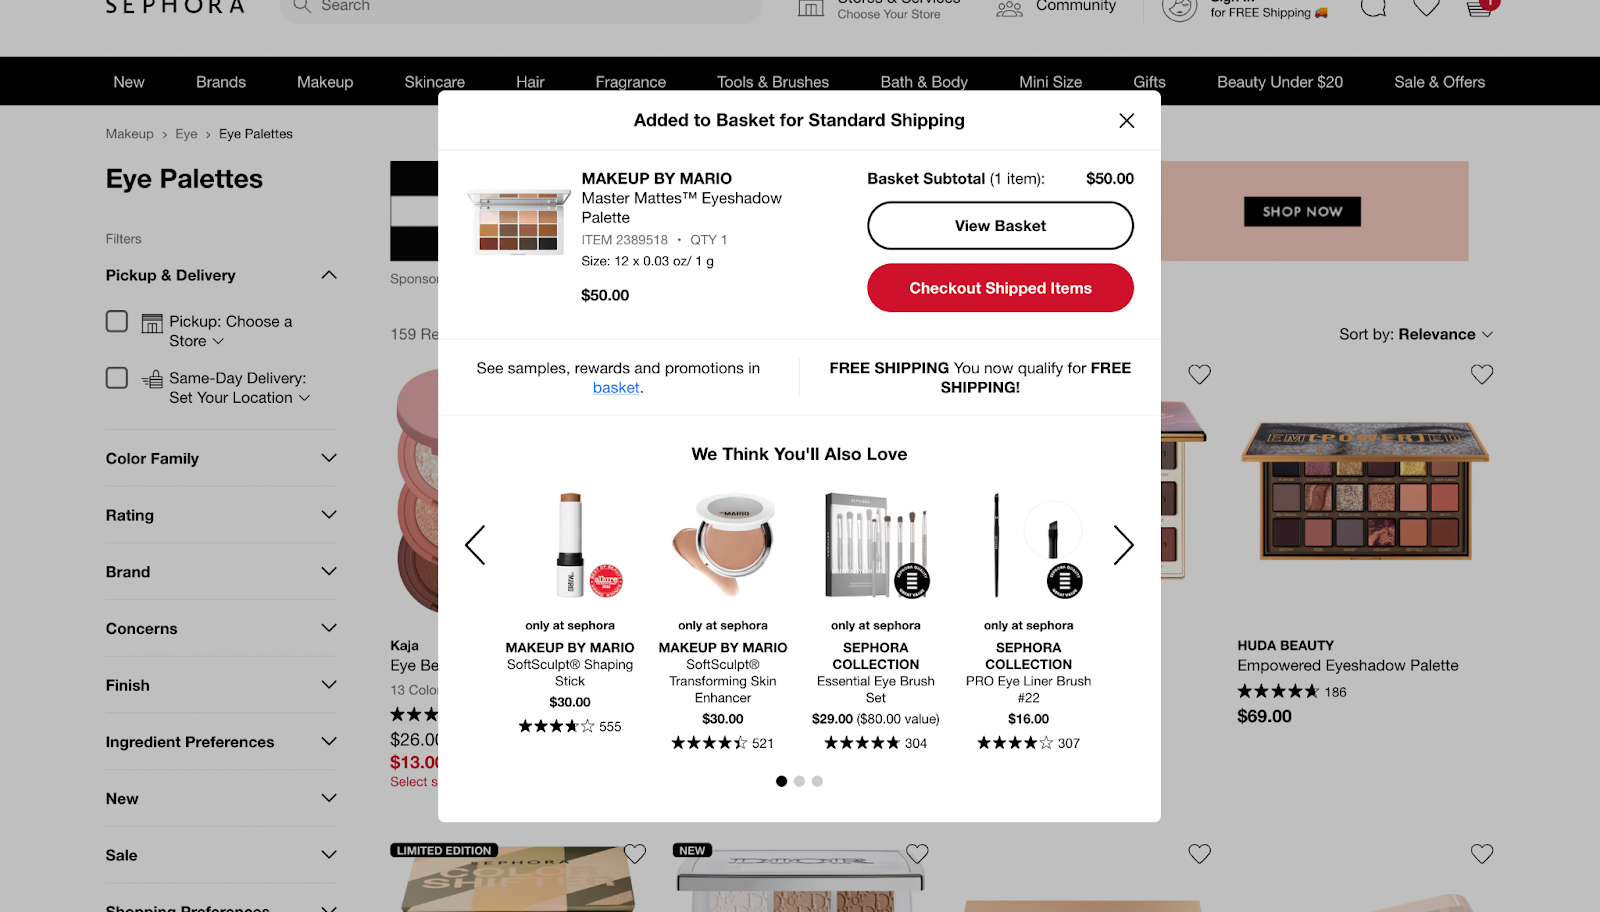The width and height of the screenshot is (1600, 912).
Task: Show previous recommended products carousel arrow
Action: (476, 545)
